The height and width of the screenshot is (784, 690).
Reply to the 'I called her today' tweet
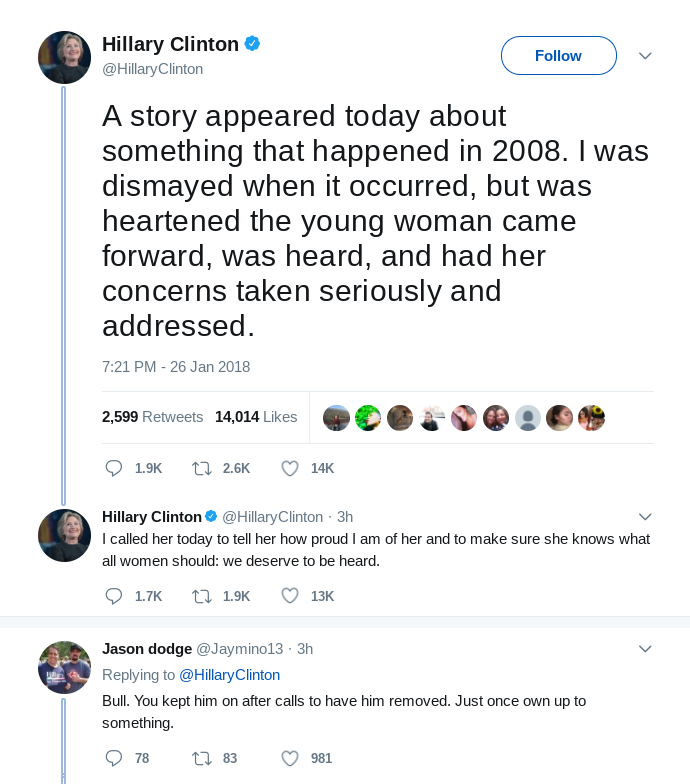(x=114, y=596)
